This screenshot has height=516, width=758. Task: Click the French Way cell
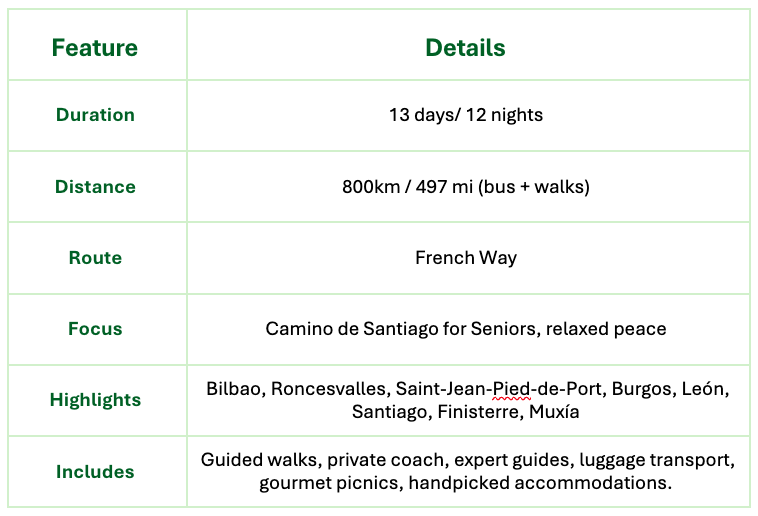coord(465,258)
